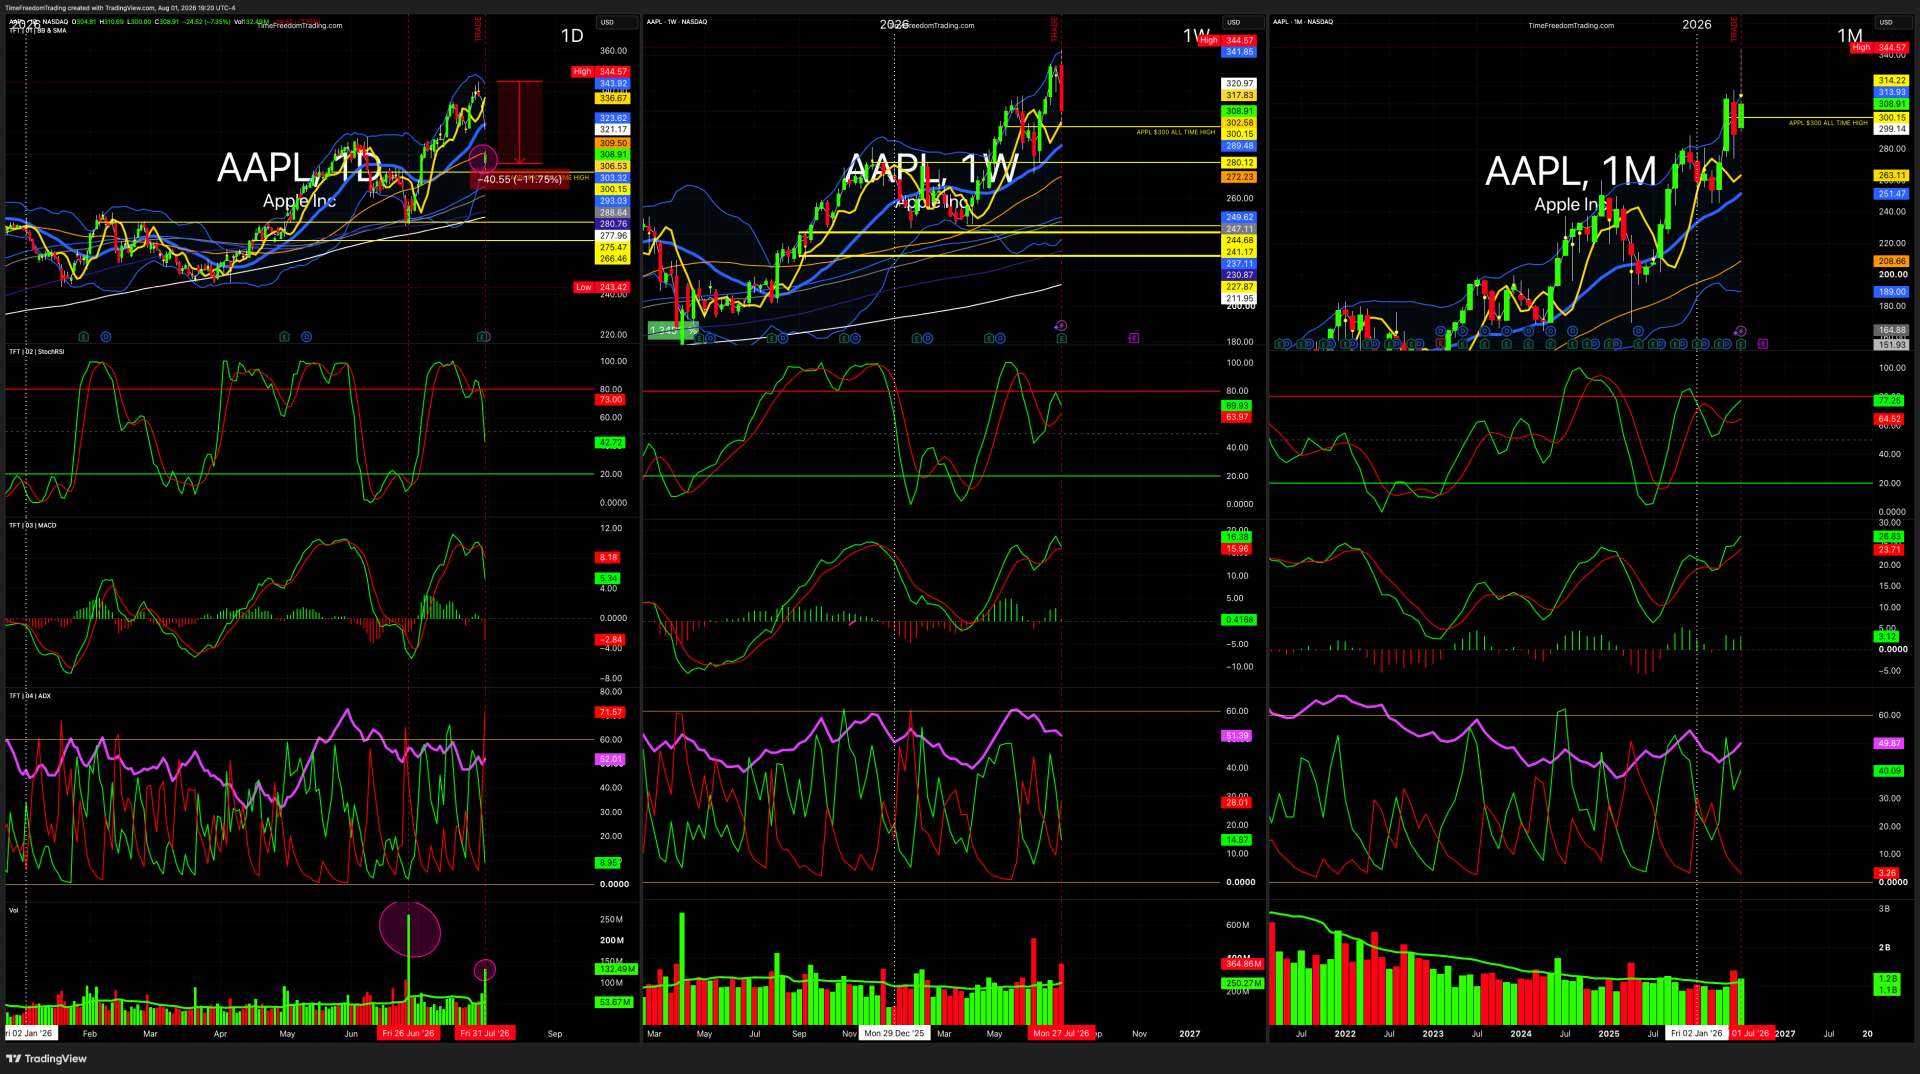
Task: Click the orange 309.50 price label
Action: pyautogui.click(x=613, y=143)
